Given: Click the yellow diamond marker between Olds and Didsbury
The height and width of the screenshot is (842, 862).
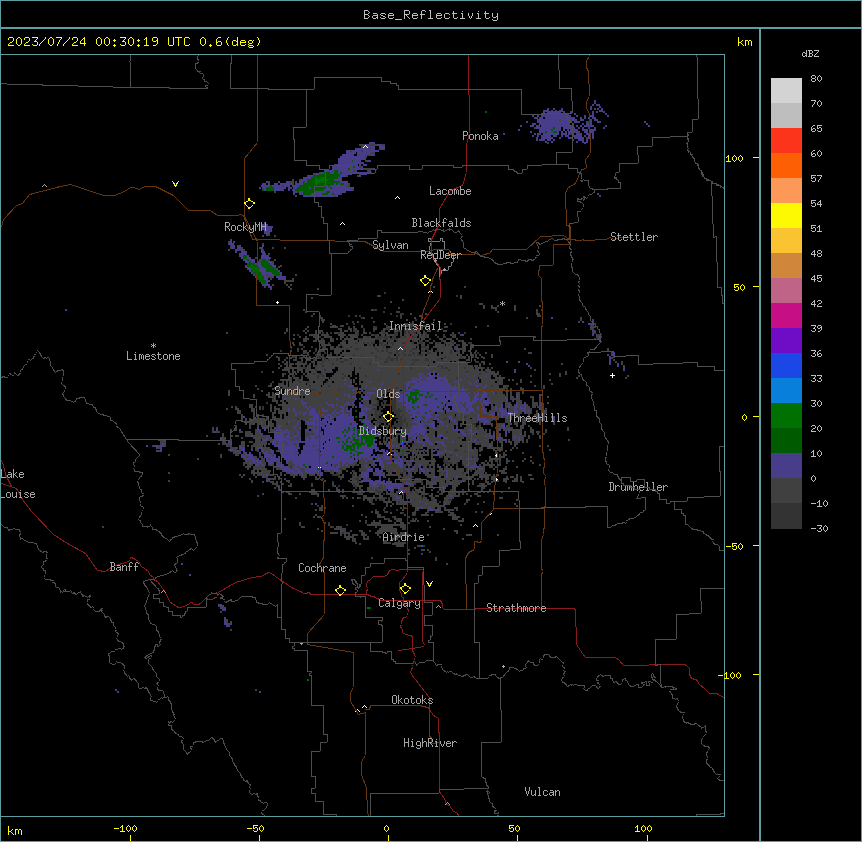Looking at the screenshot, I should point(389,417).
